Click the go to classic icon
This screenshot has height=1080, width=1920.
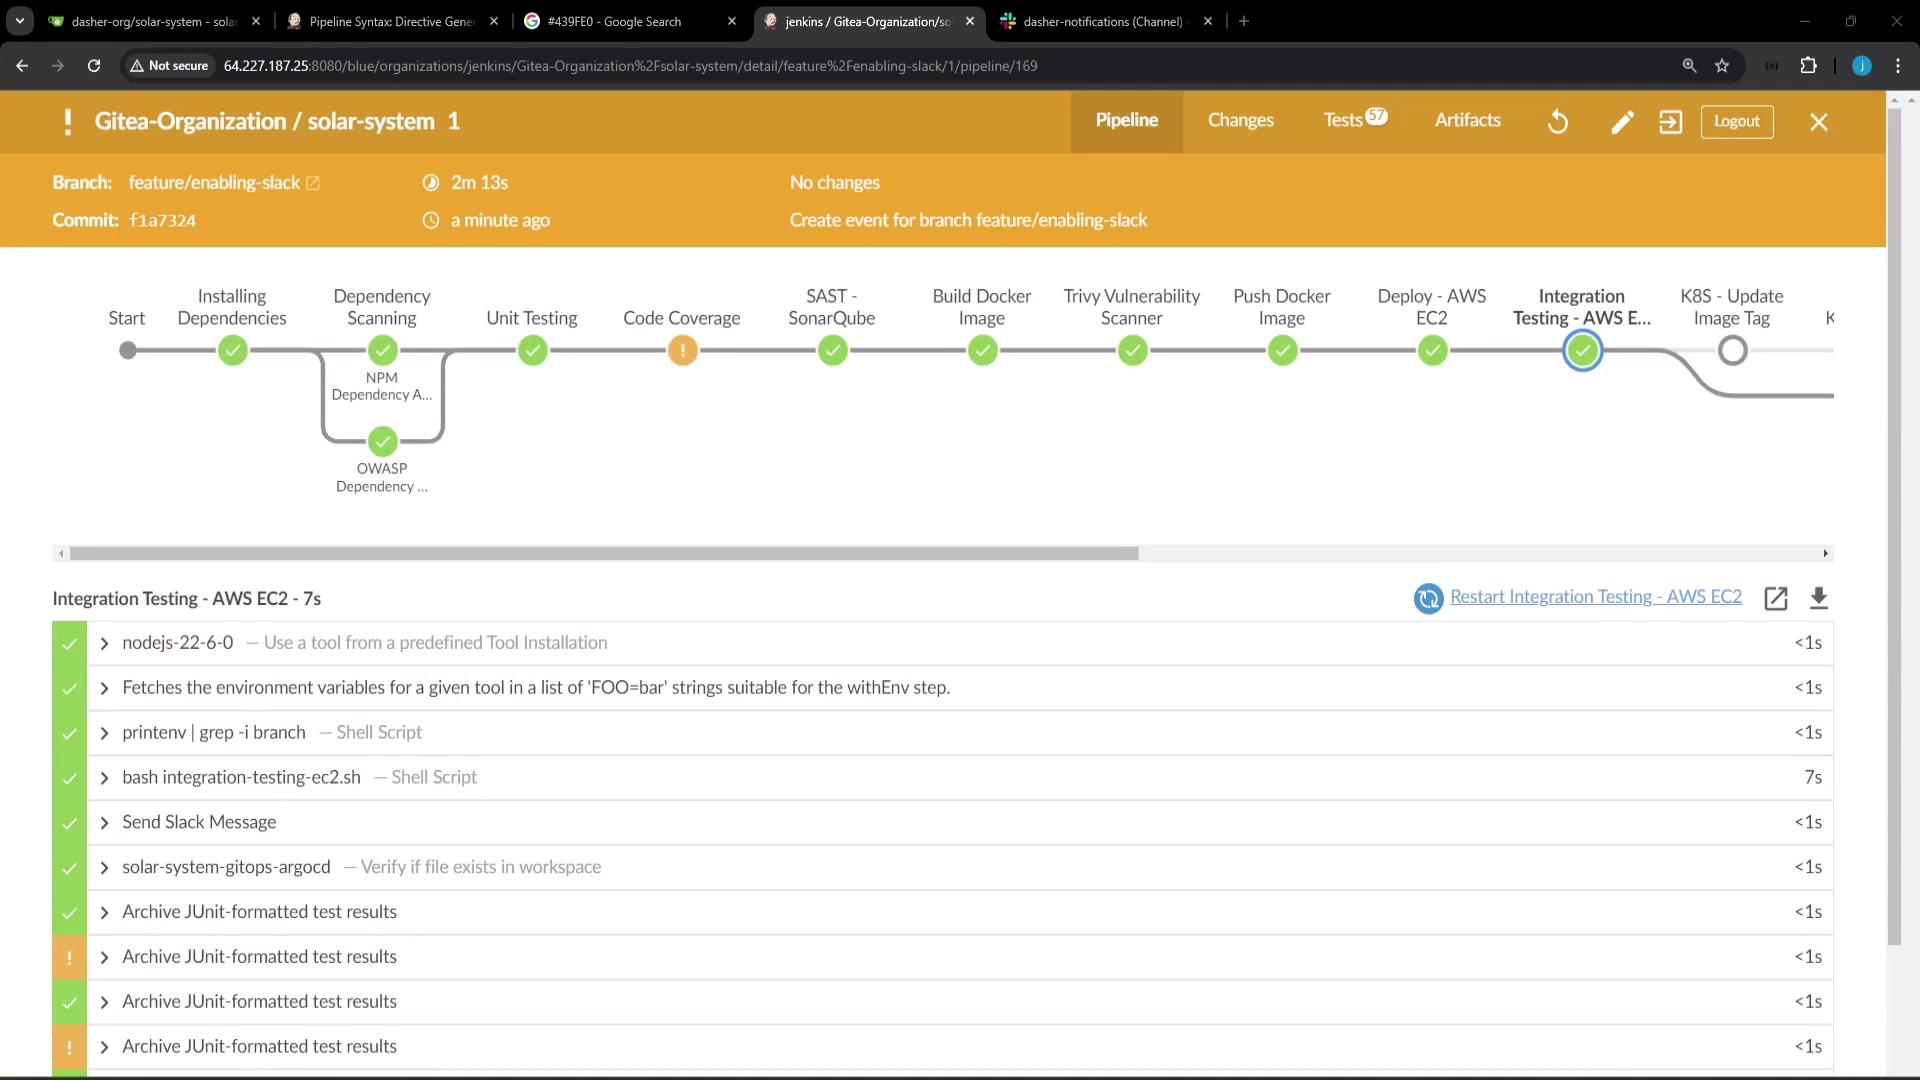(1670, 122)
